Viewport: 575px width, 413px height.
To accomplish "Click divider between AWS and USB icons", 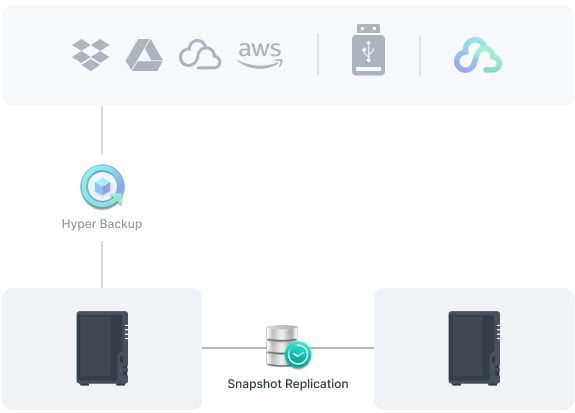I will click(318, 55).
